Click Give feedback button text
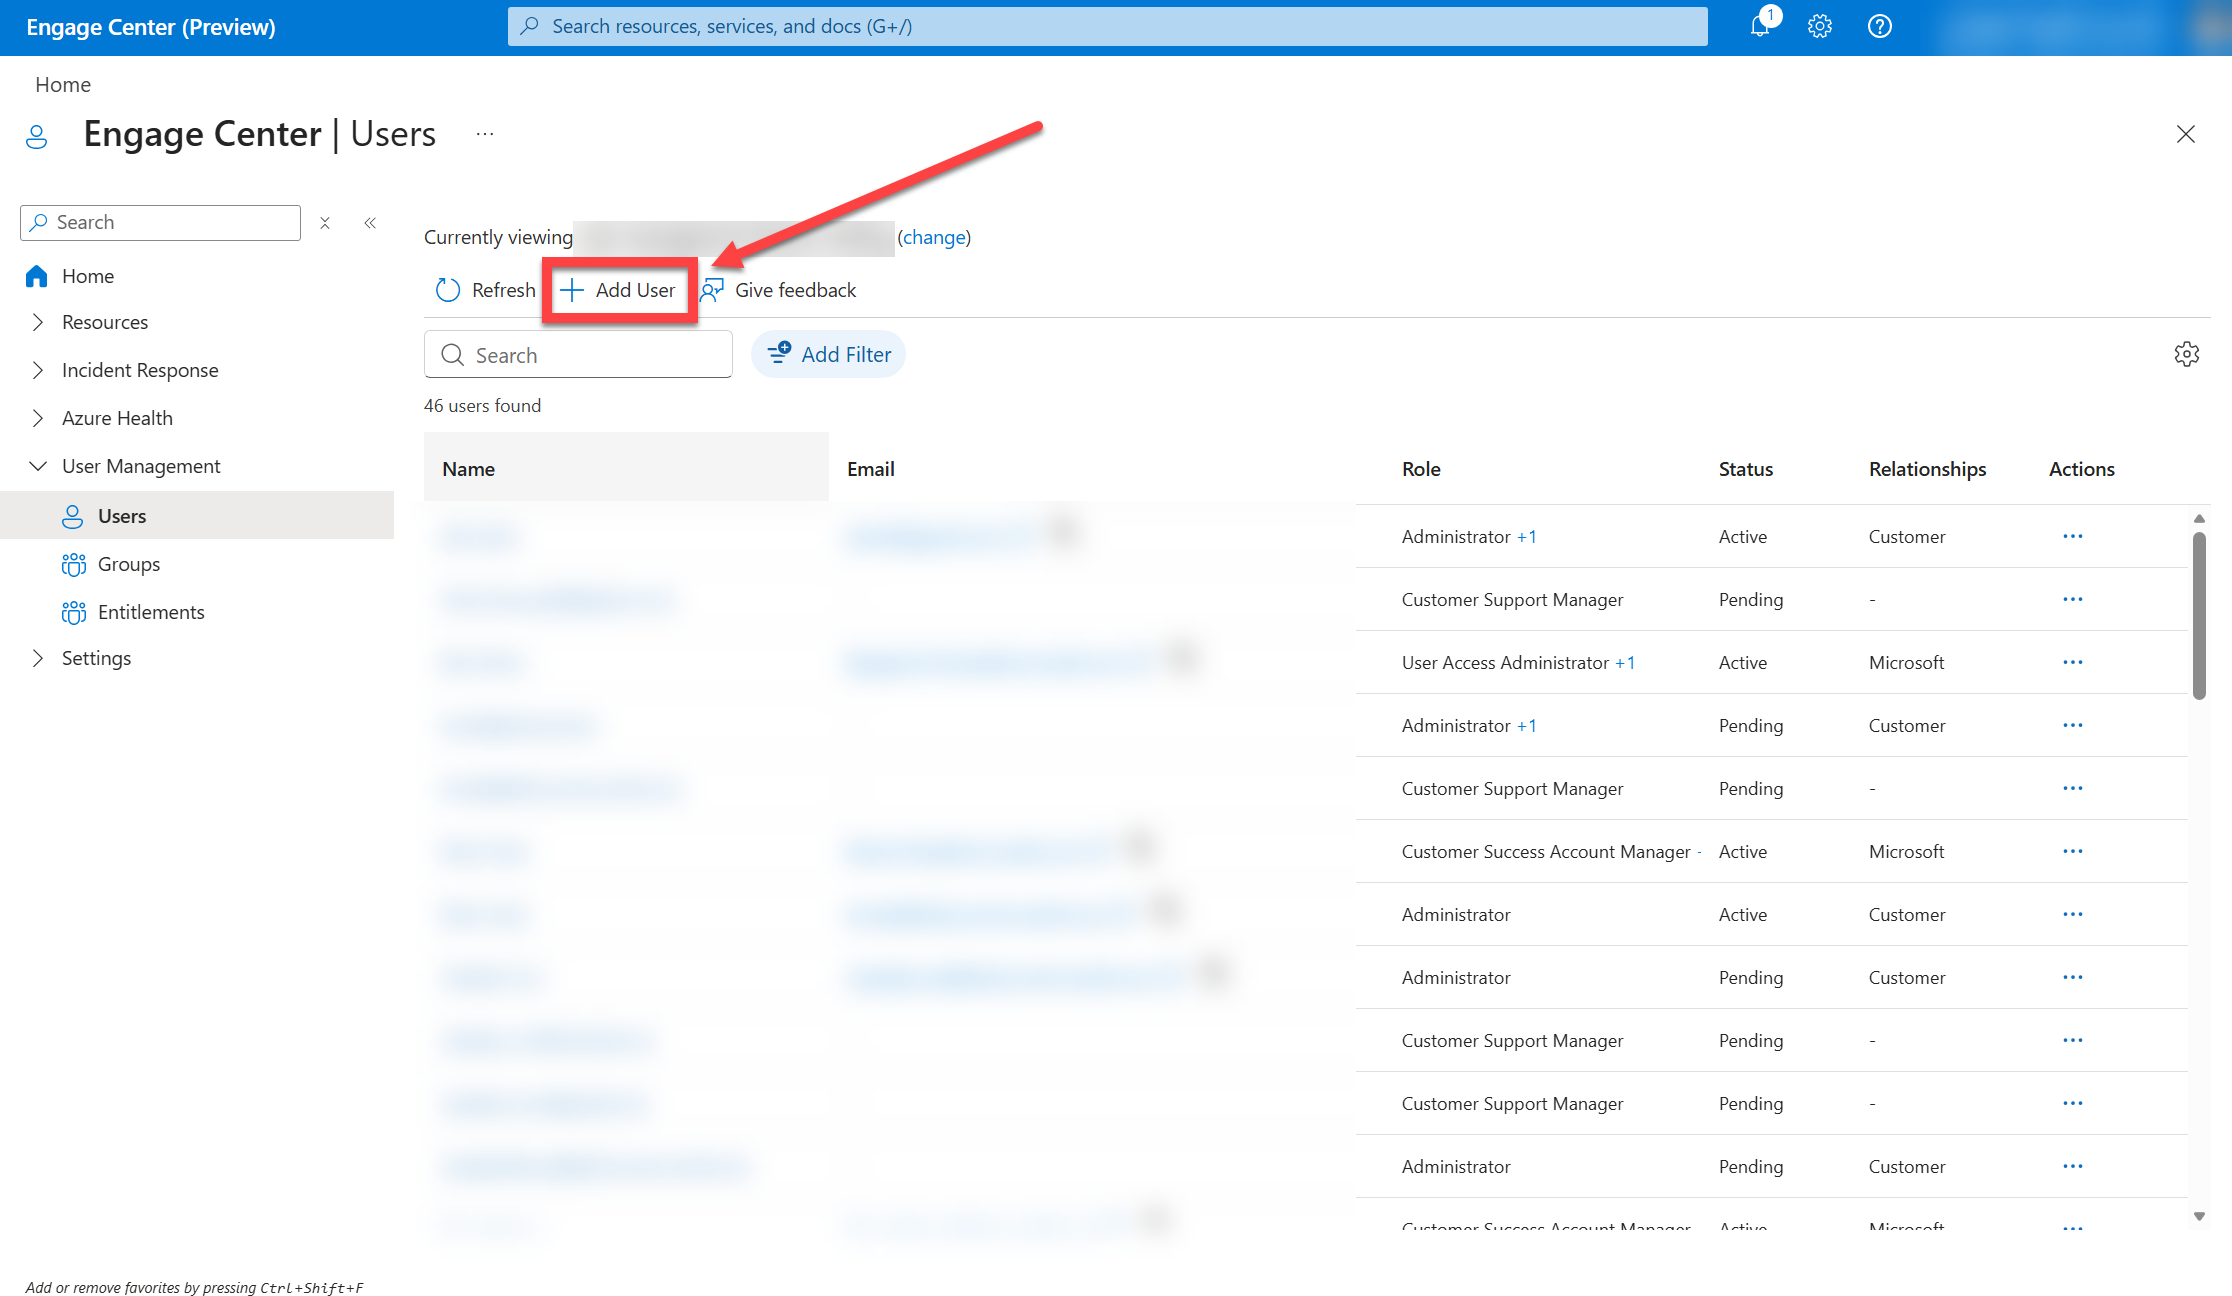This screenshot has width=2232, height=1296. 796,290
